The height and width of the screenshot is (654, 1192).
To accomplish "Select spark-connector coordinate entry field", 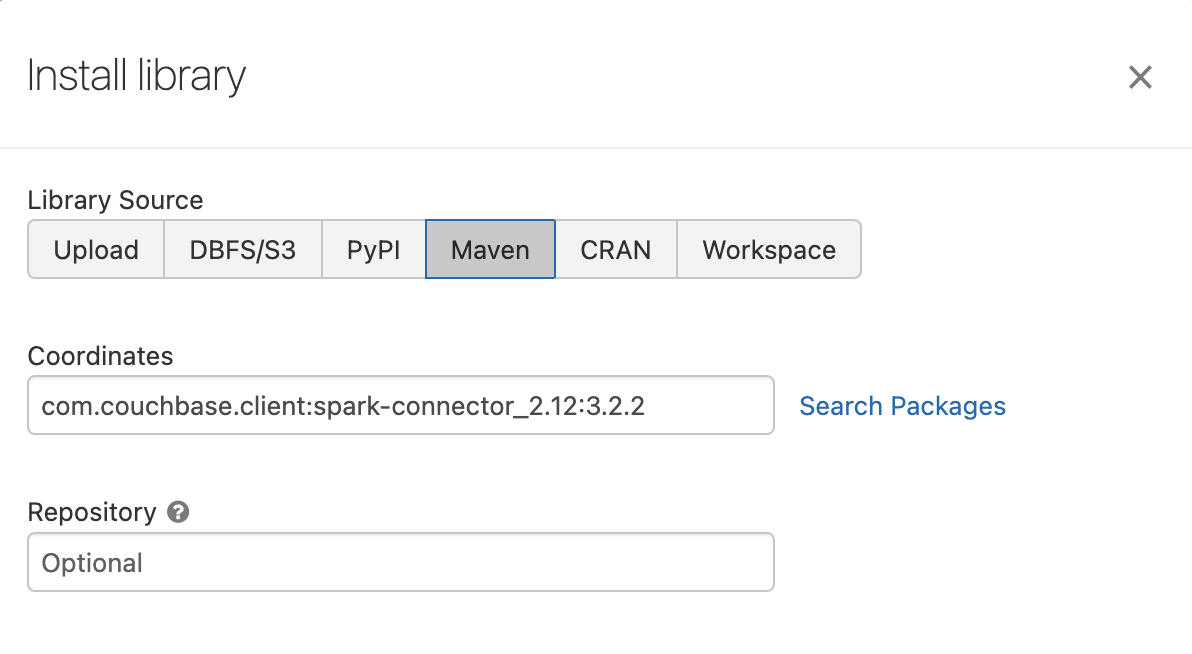I will click(x=400, y=405).
